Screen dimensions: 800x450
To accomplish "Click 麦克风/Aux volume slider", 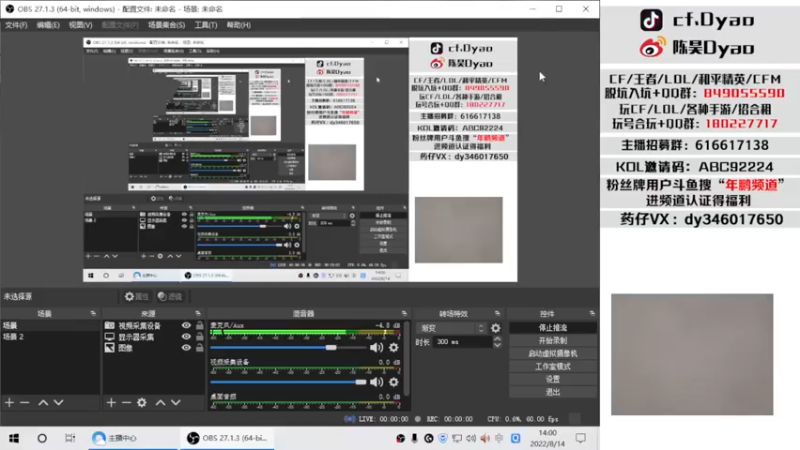I will coord(288,347).
